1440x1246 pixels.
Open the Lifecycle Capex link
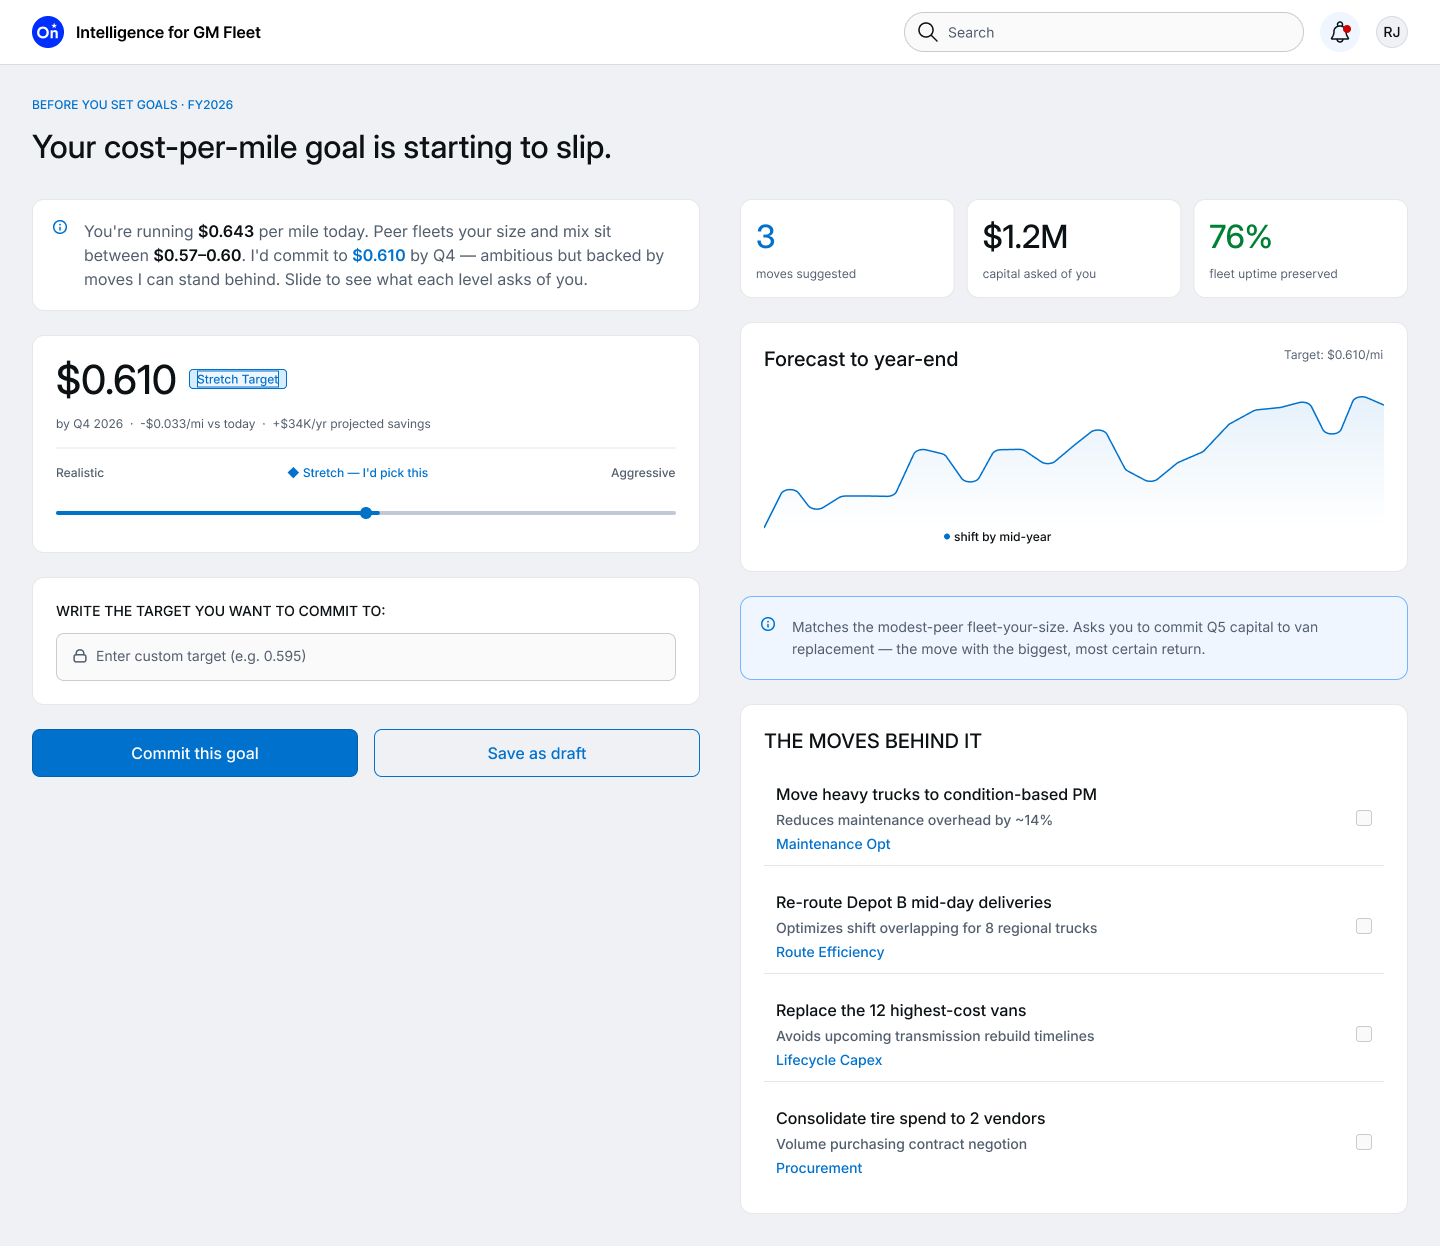point(829,1060)
